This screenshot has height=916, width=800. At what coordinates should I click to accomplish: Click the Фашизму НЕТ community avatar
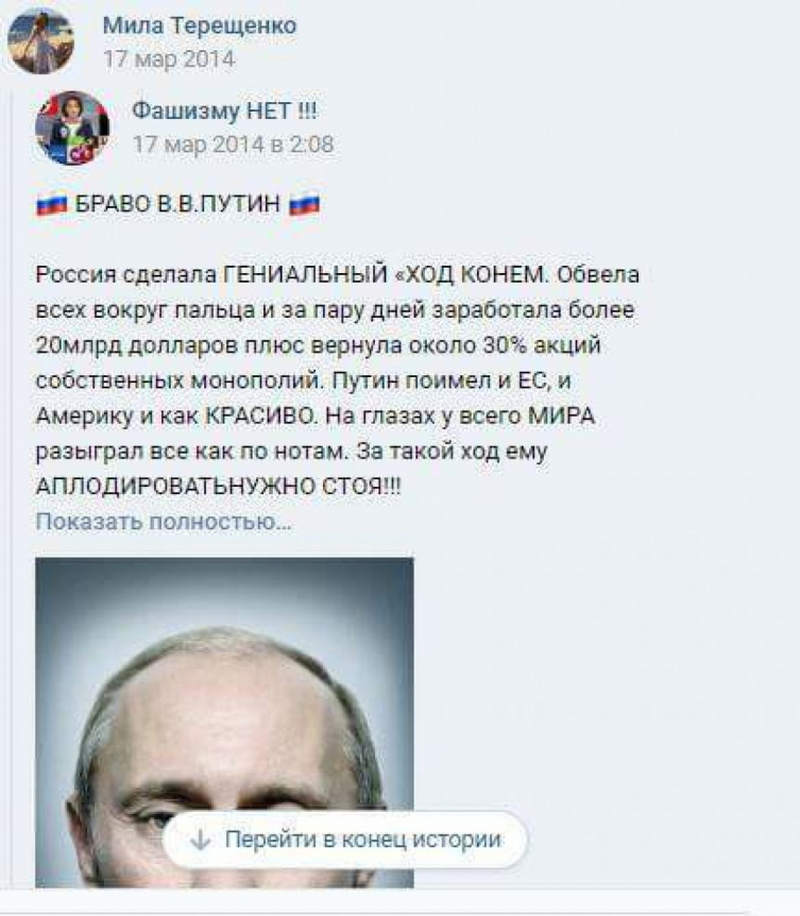coord(72,128)
